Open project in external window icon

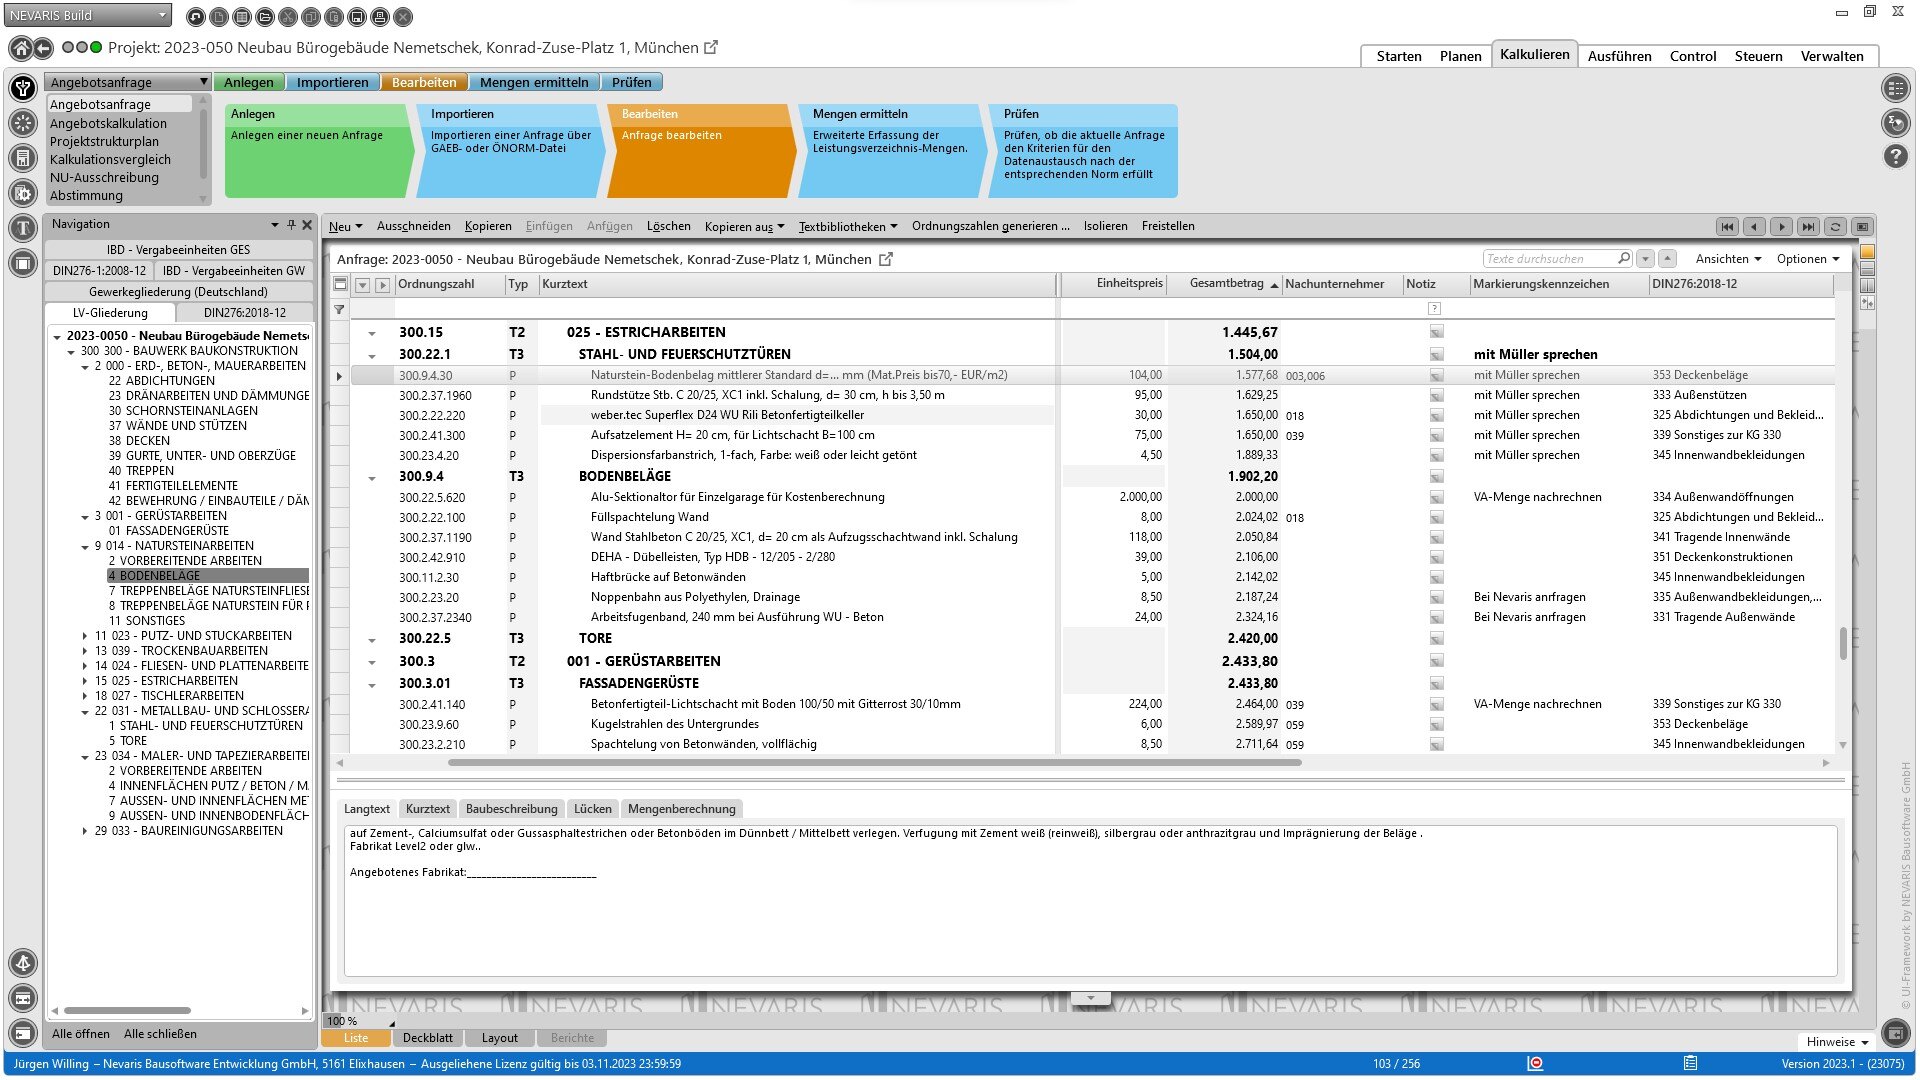click(x=711, y=47)
